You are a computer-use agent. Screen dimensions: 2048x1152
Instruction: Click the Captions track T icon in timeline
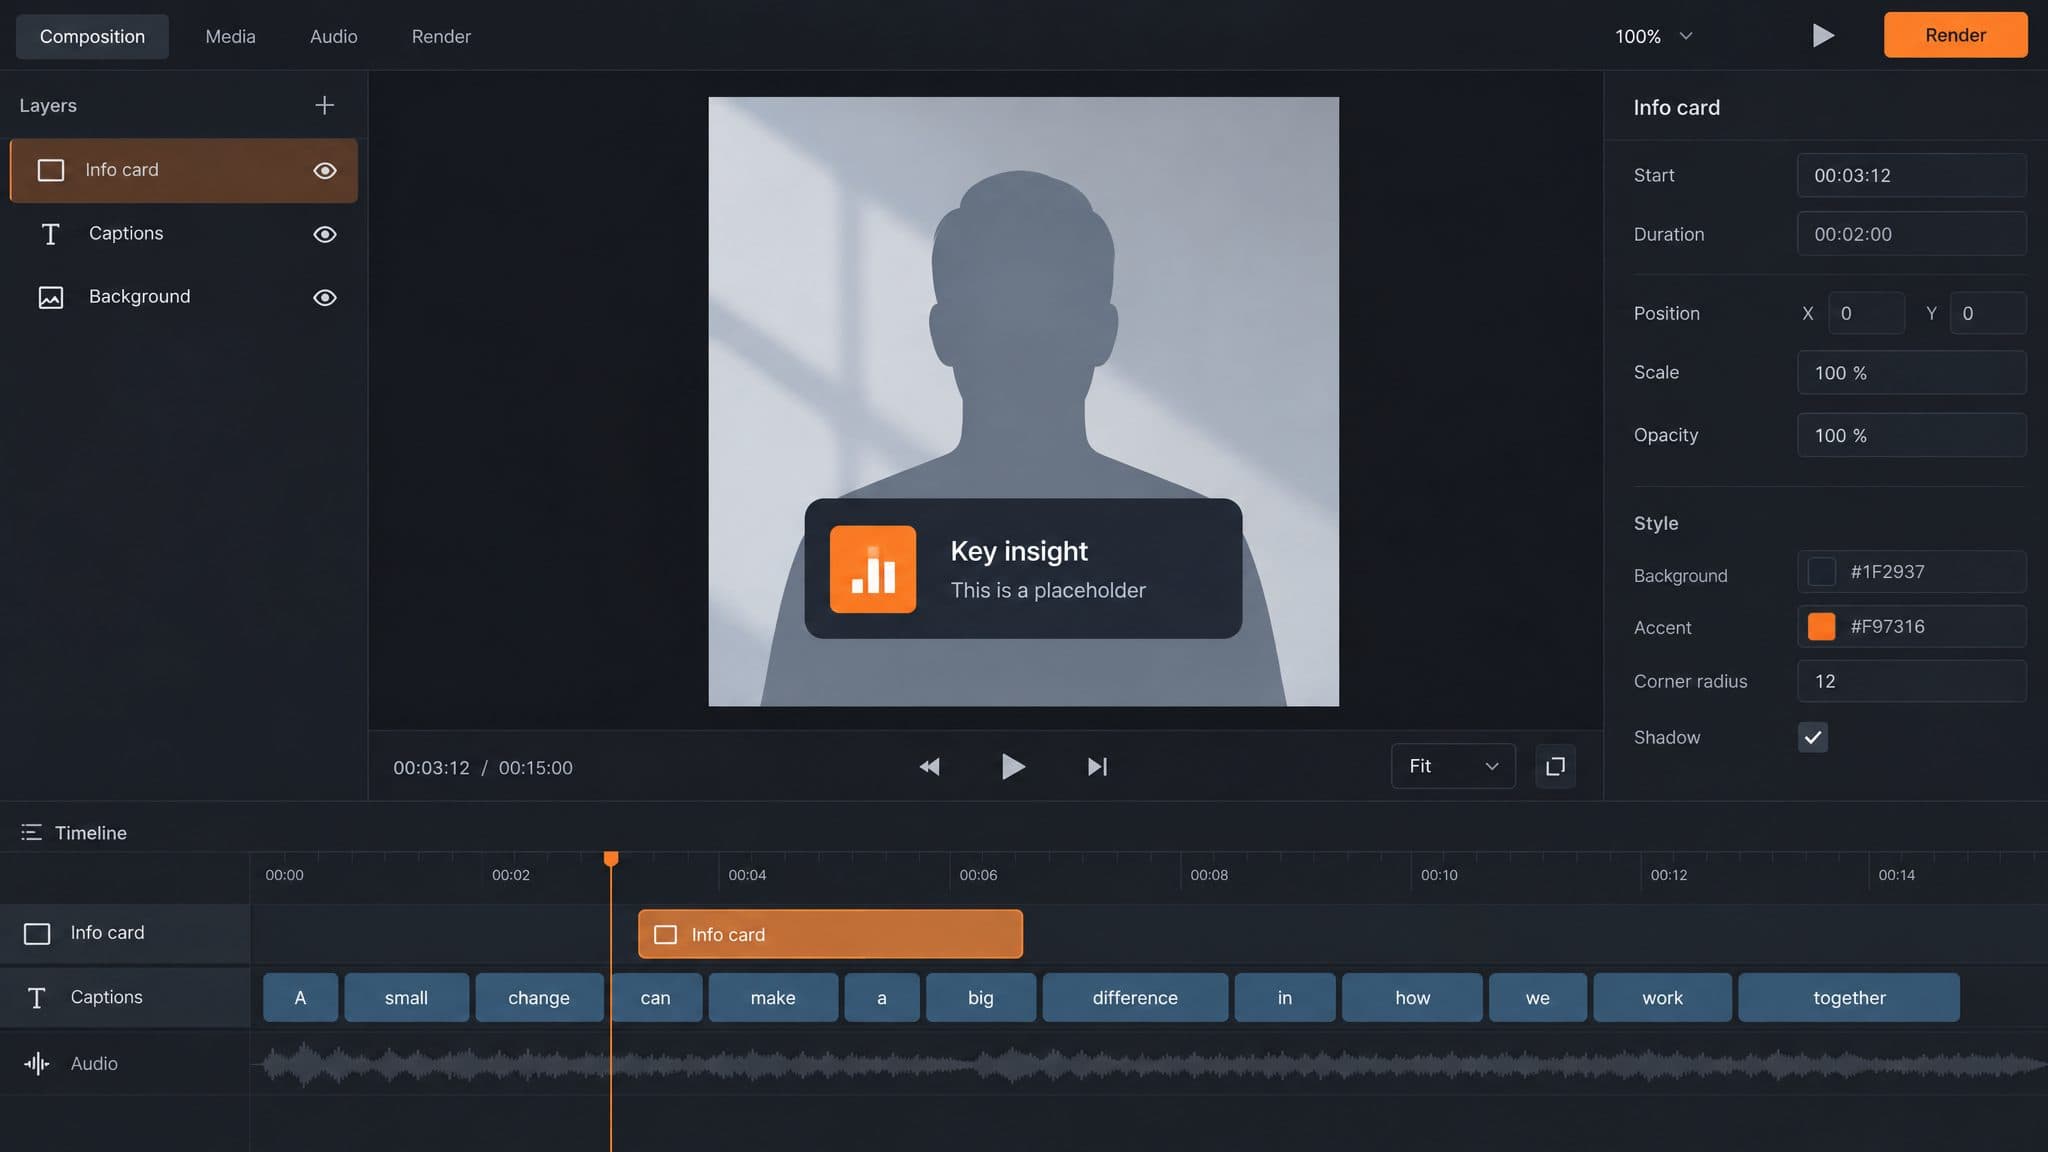(36, 998)
